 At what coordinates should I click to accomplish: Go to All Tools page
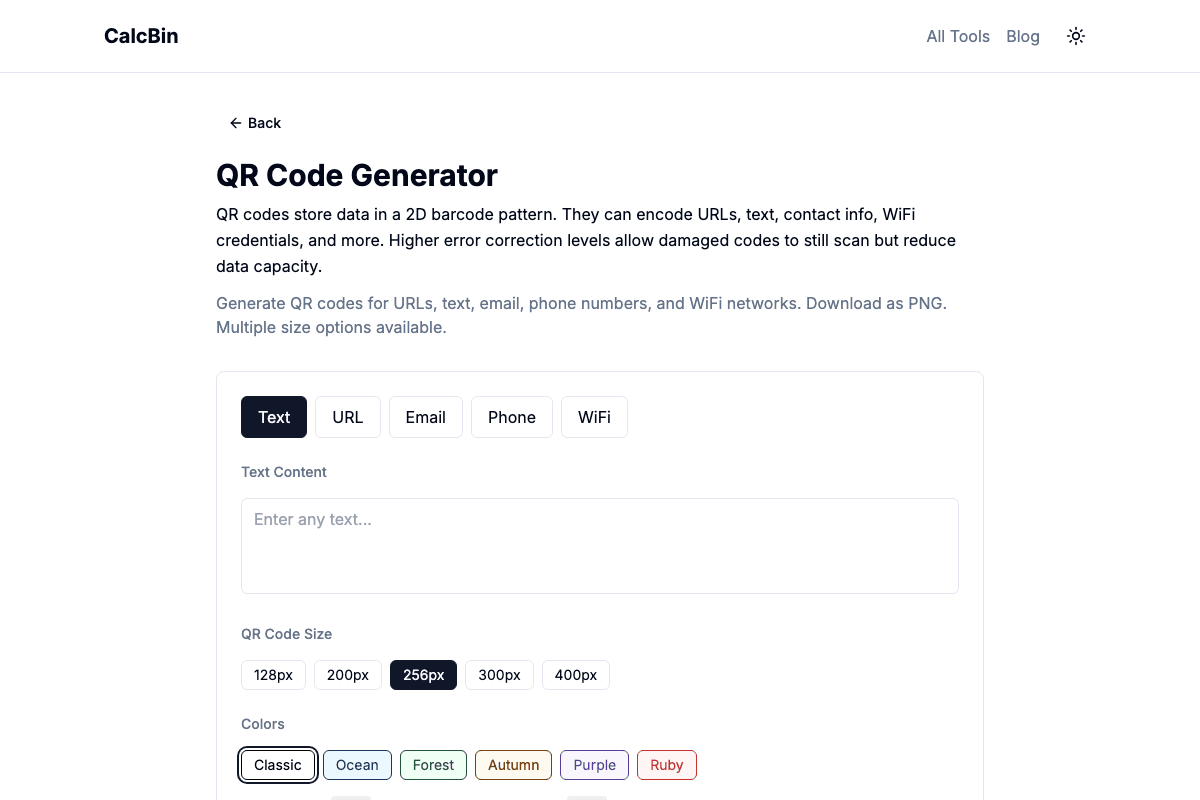957,36
